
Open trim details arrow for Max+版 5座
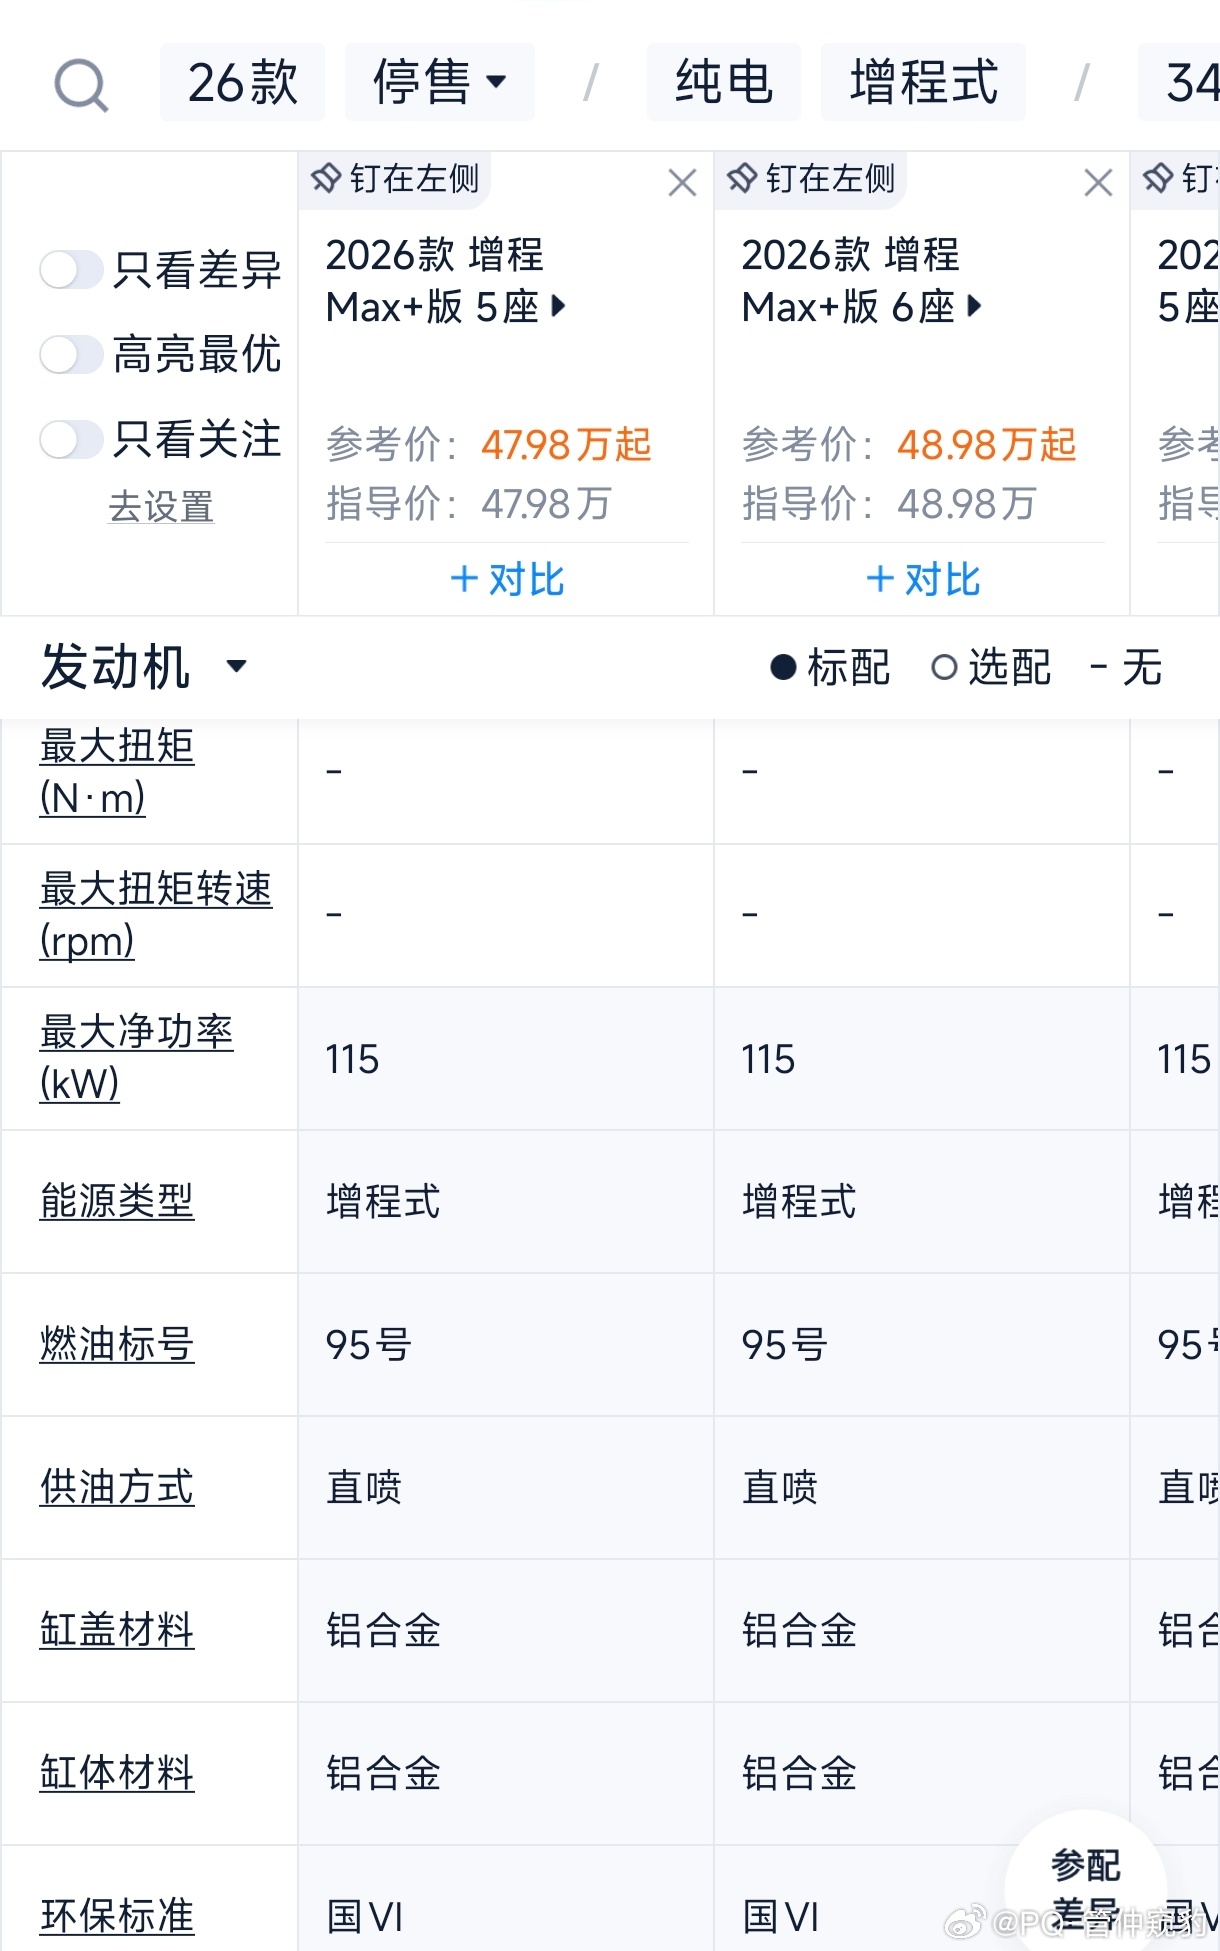[x=559, y=306]
